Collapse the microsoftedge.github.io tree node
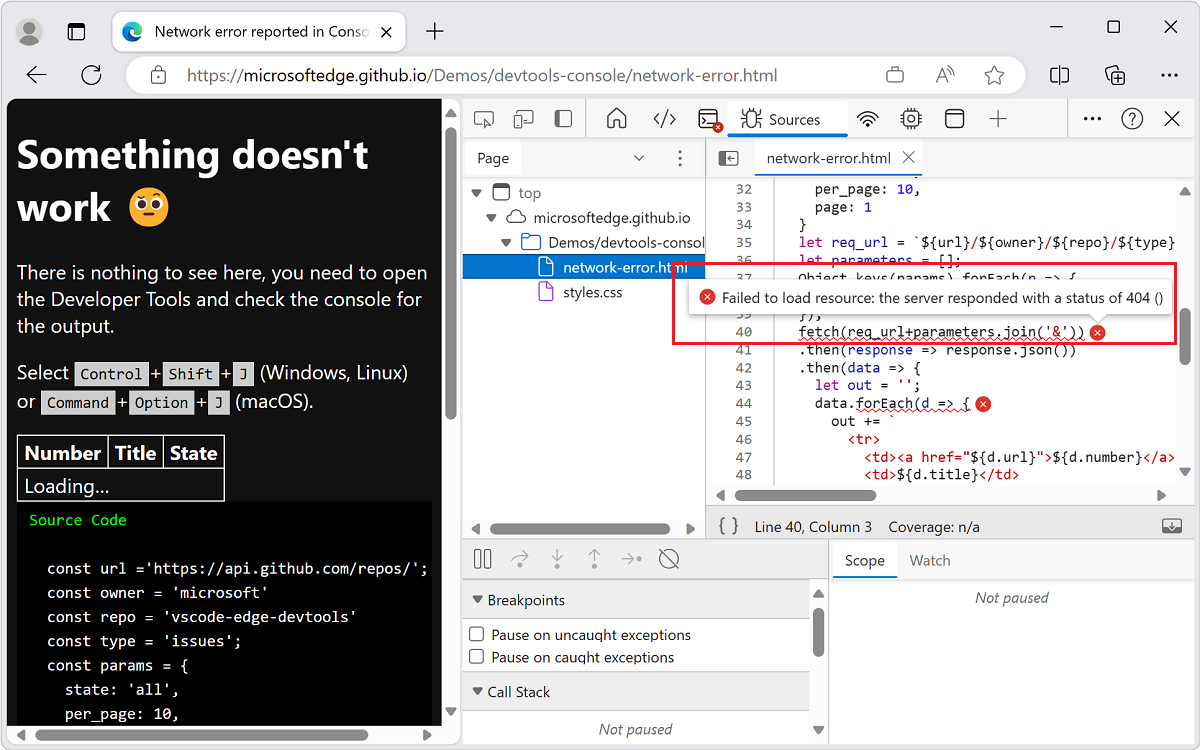This screenshot has width=1200, height=750. 491,217
